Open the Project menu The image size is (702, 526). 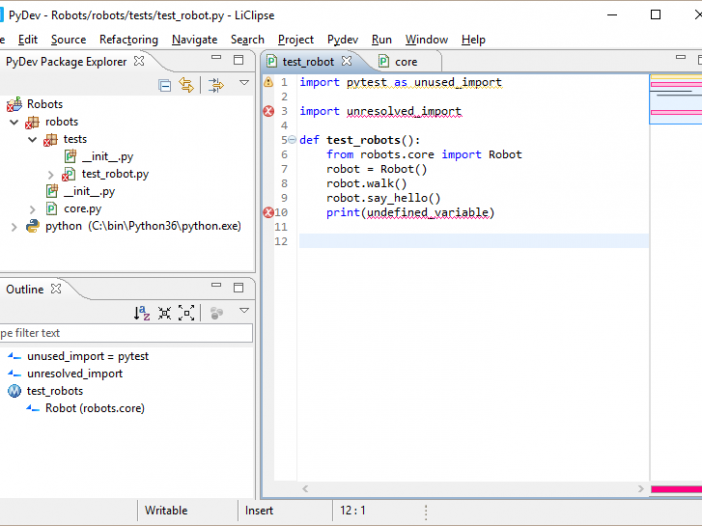(x=295, y=40)
